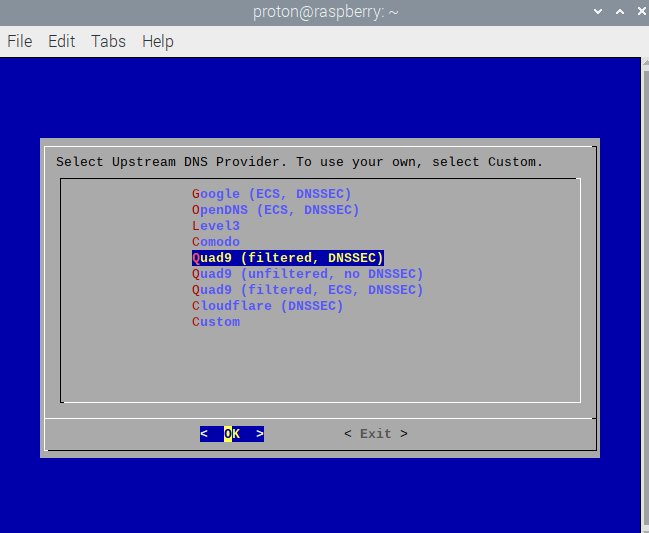Select Google (ECS, DNSSEC) provider
Image resolution: width=649 pixels, height=533 pixels.
(272, 194)
